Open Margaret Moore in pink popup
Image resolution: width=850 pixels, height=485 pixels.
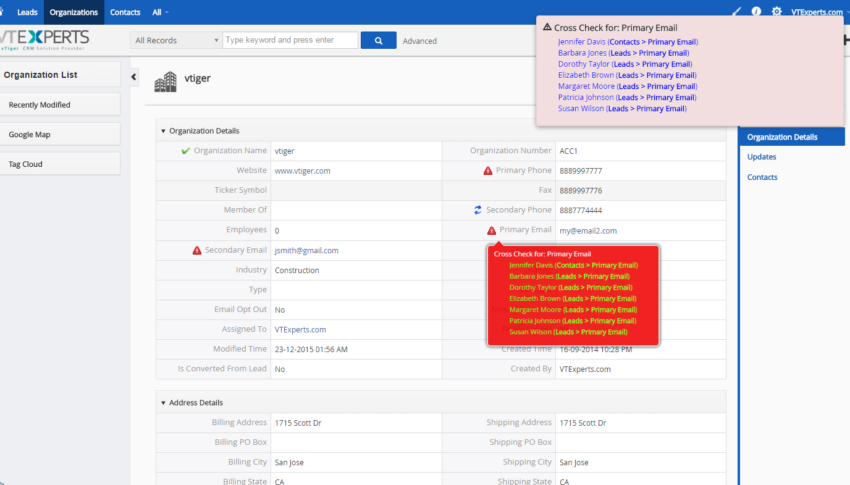click(x=627, y=86)
